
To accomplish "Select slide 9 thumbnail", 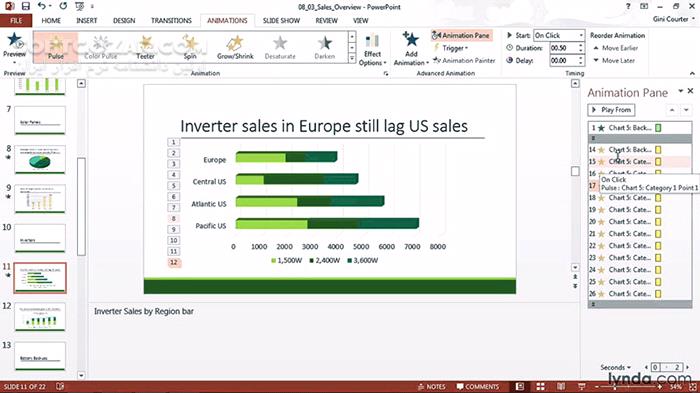I will click(x=40, y=199).
